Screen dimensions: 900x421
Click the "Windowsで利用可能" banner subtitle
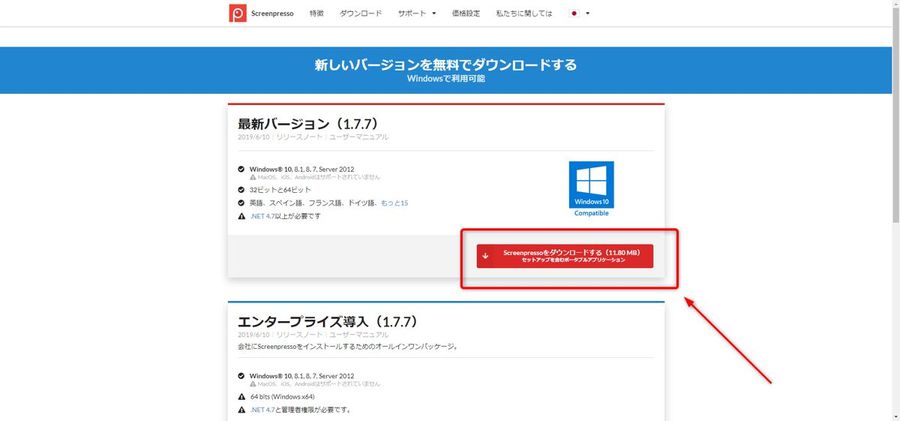445,79
